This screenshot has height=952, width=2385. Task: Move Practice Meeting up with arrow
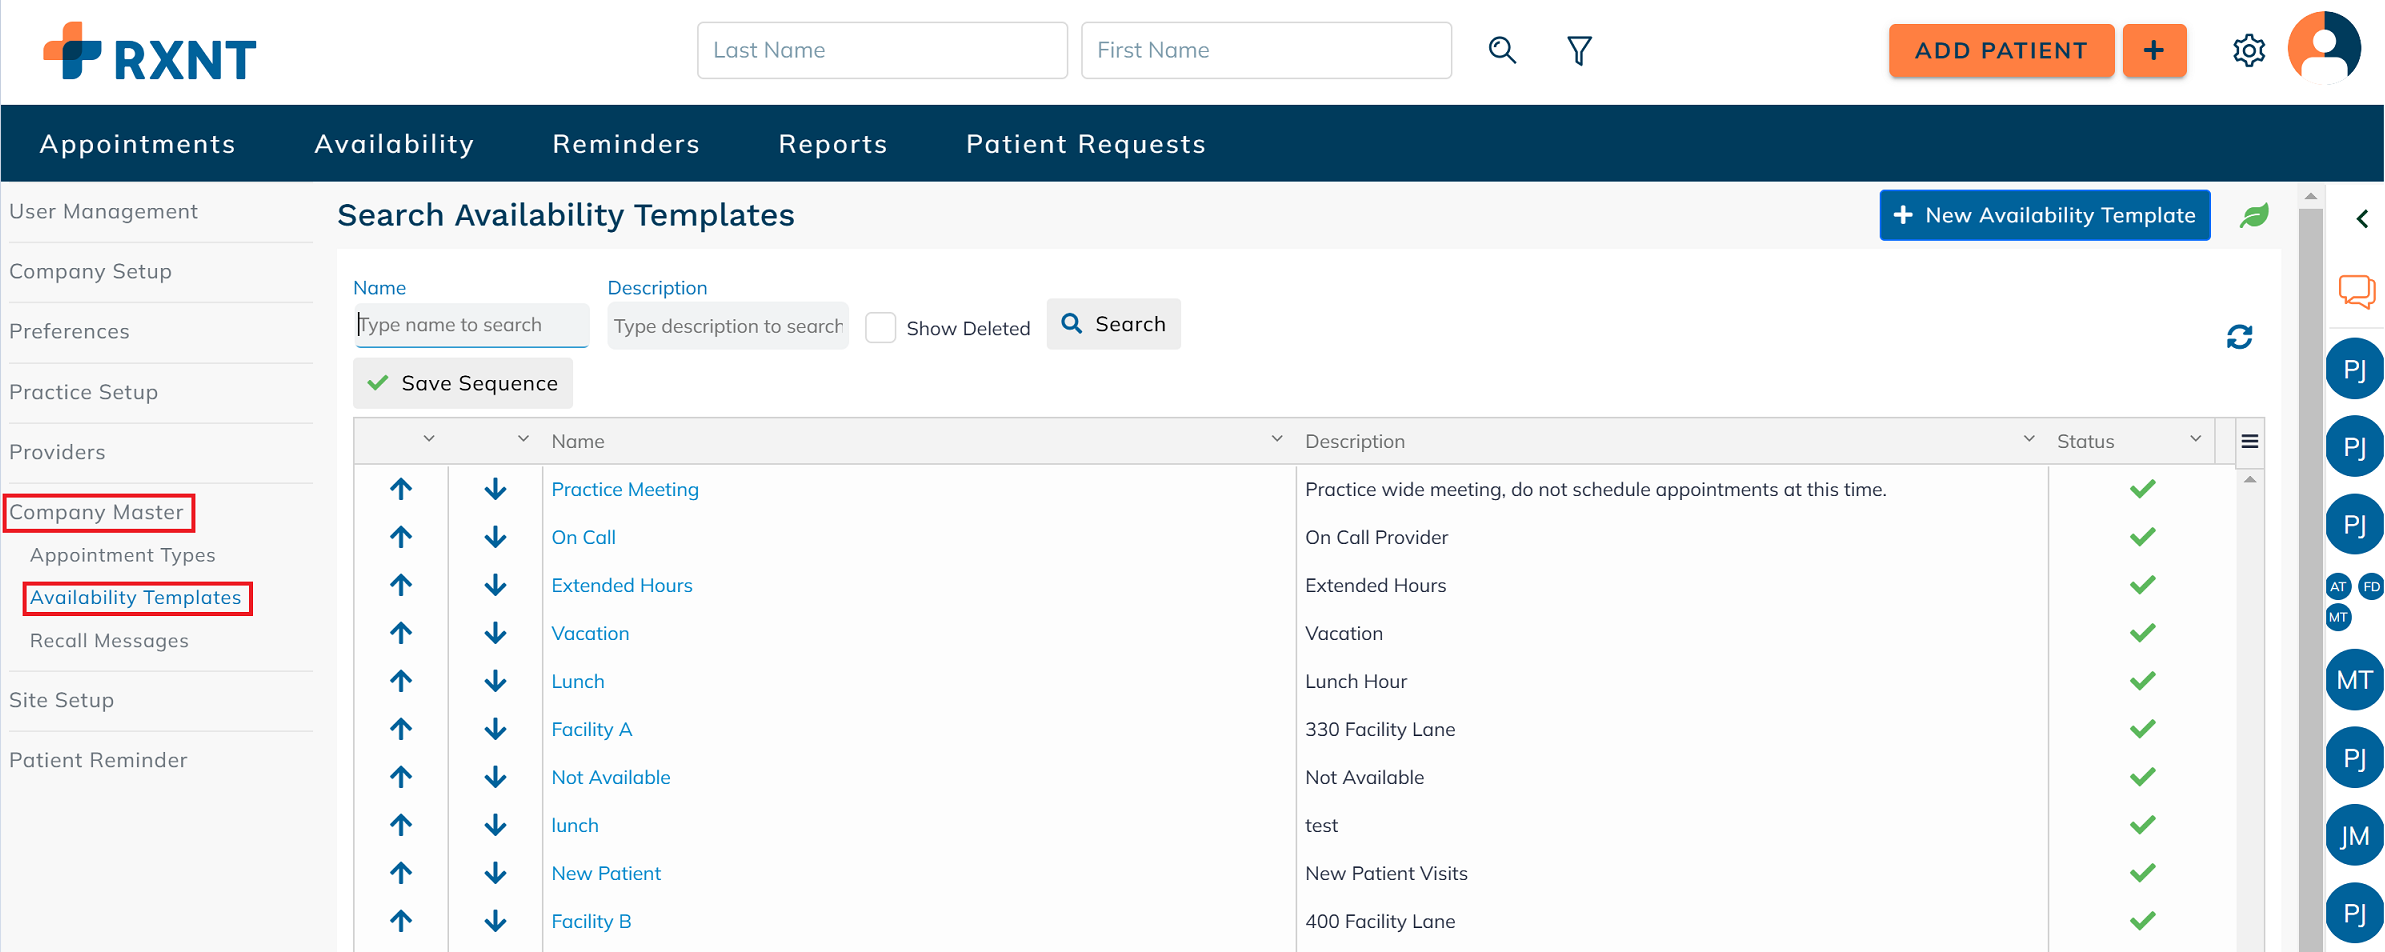click(x=401, y=489)
